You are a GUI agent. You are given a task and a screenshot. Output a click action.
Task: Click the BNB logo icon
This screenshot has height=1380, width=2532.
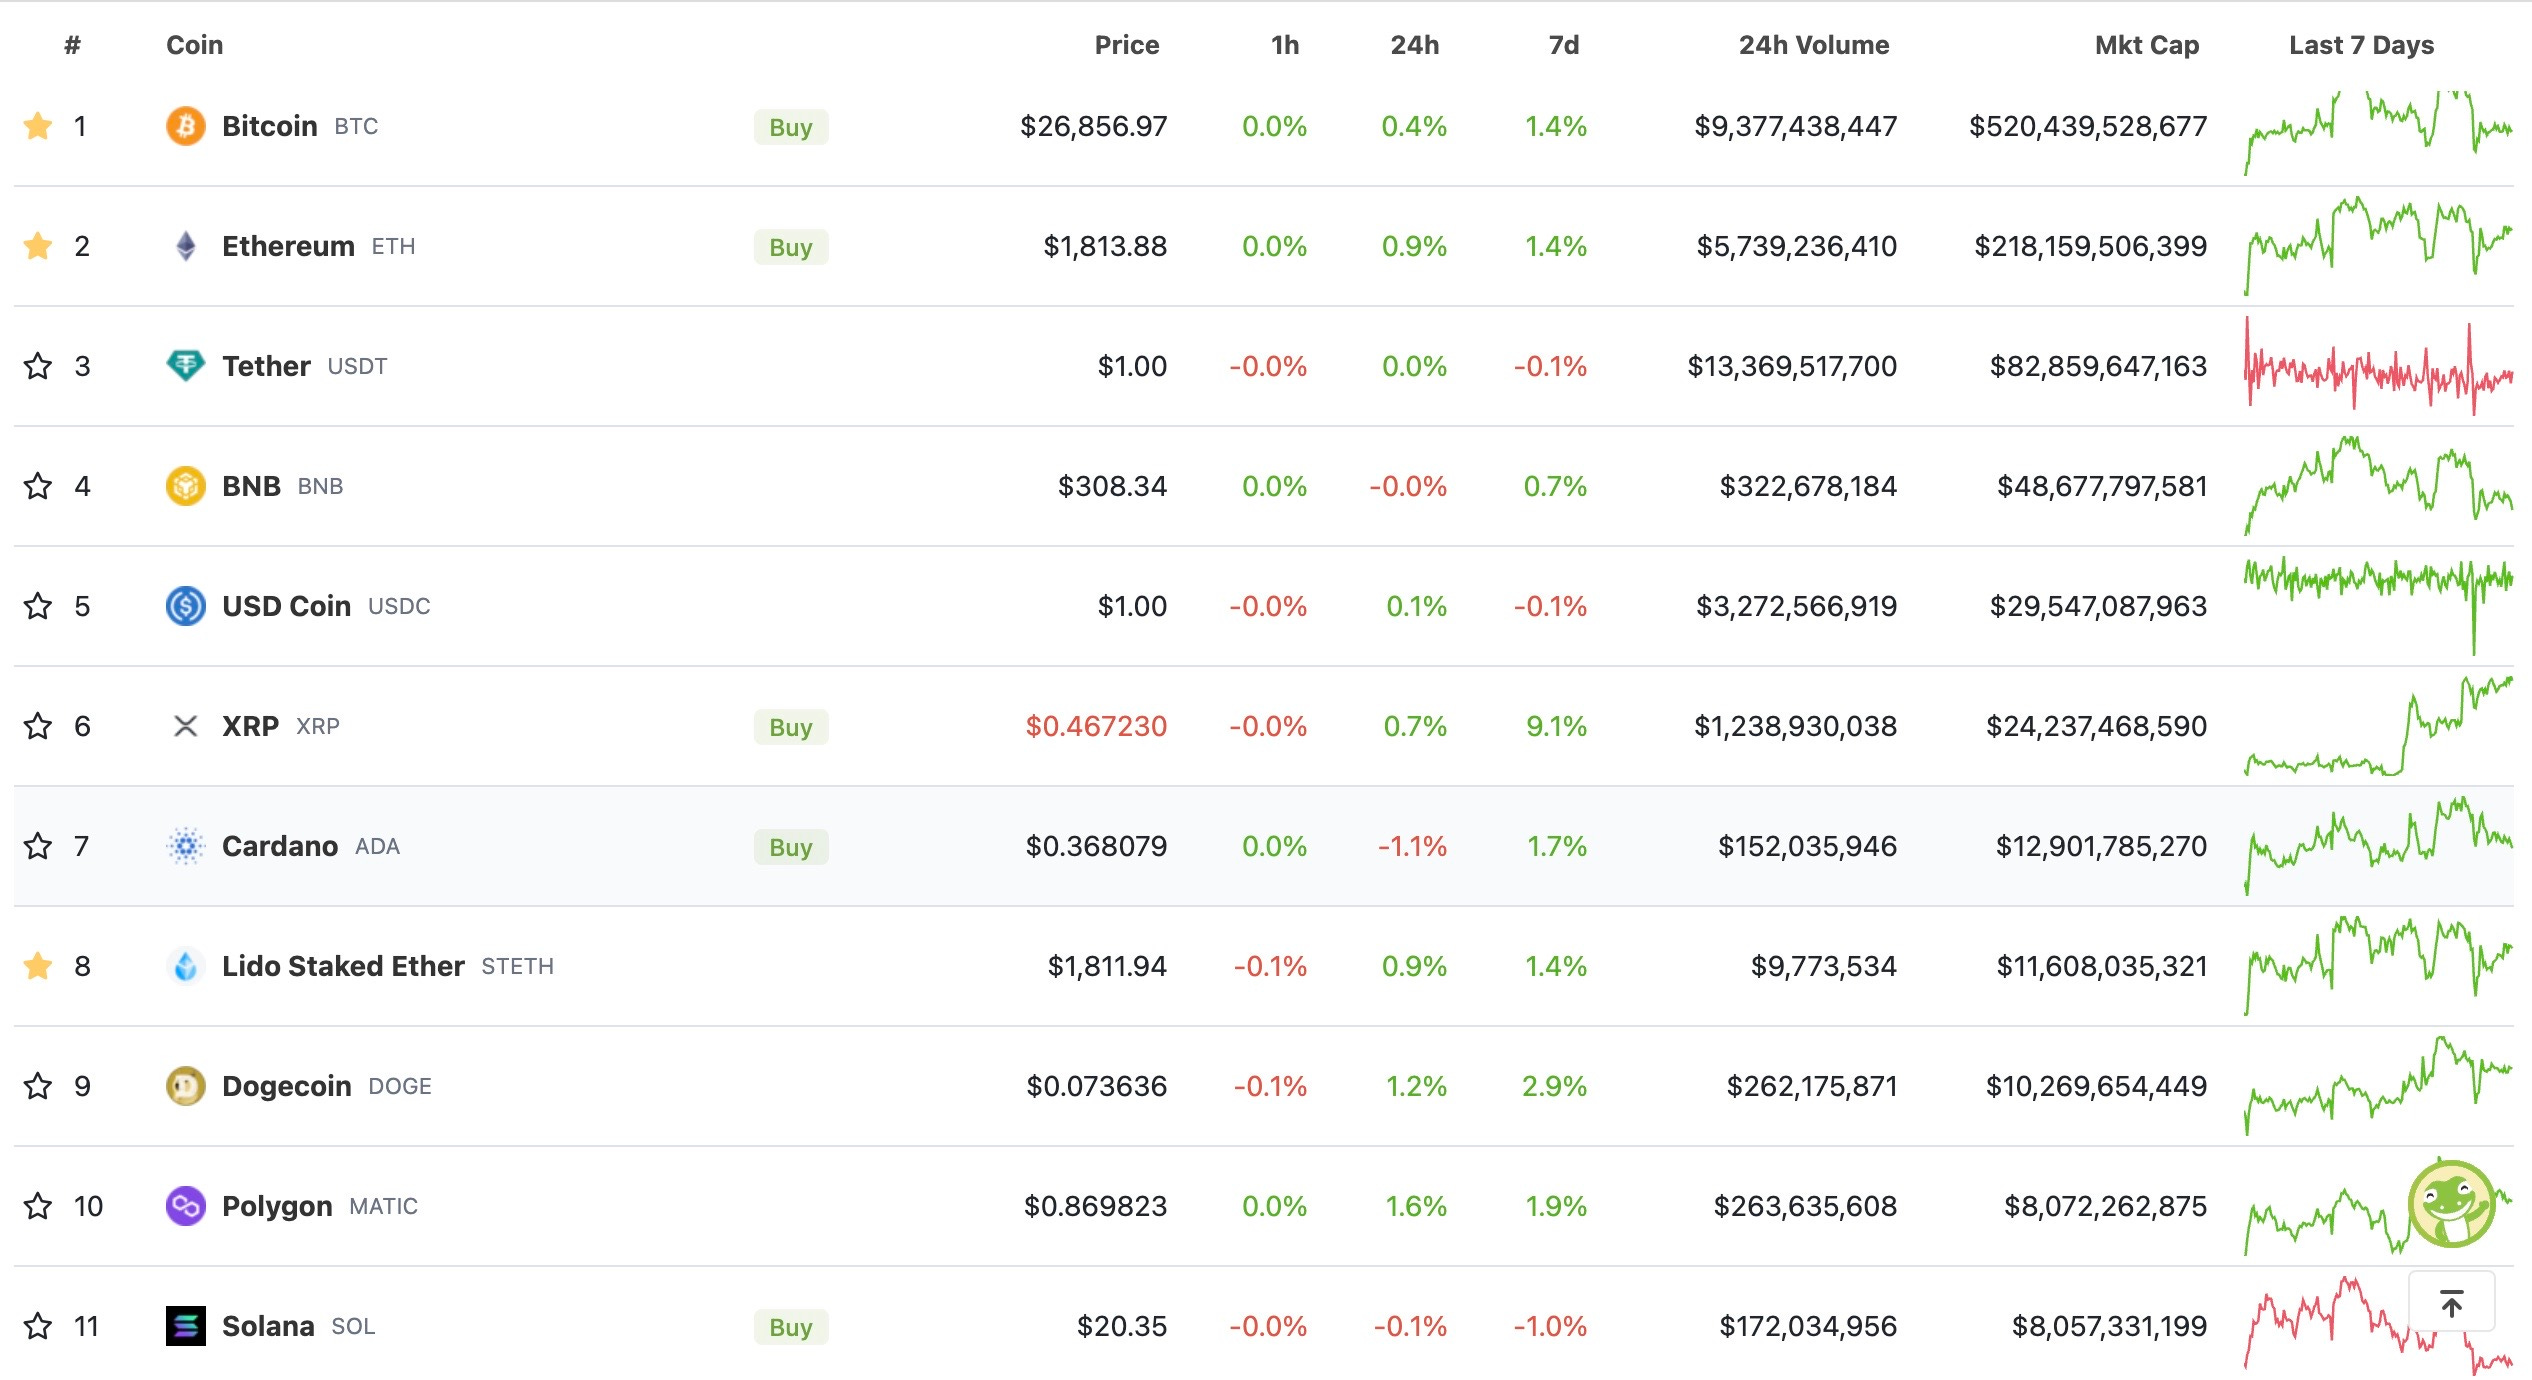point(185,486)
